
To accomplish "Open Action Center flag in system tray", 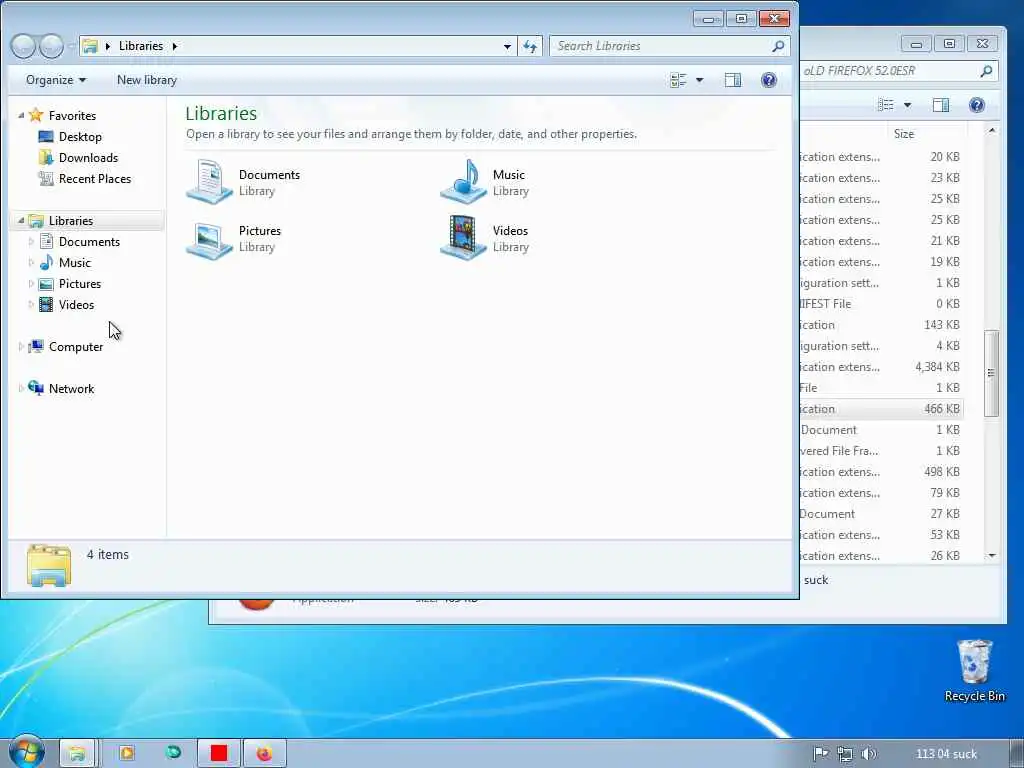I will tap(821, 754).
